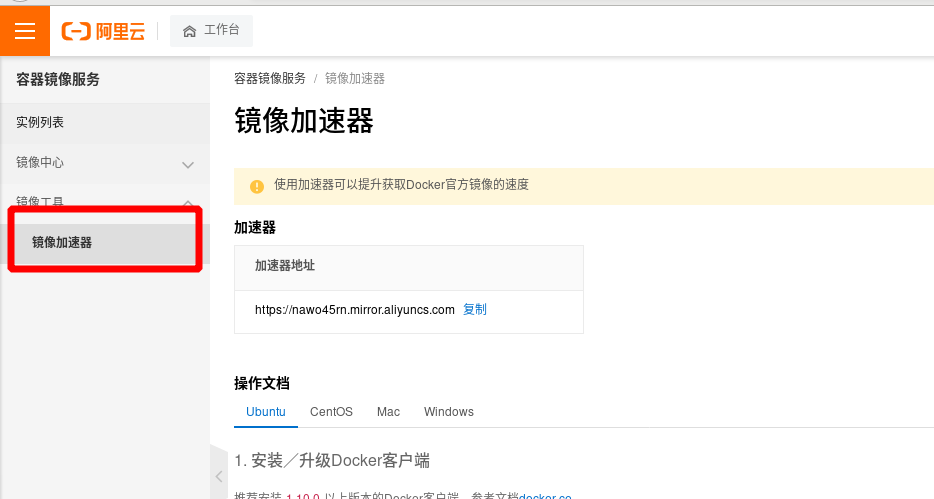
Task: Click the 容器镜像服务 breadcrumb link
Action: [270, 79]
